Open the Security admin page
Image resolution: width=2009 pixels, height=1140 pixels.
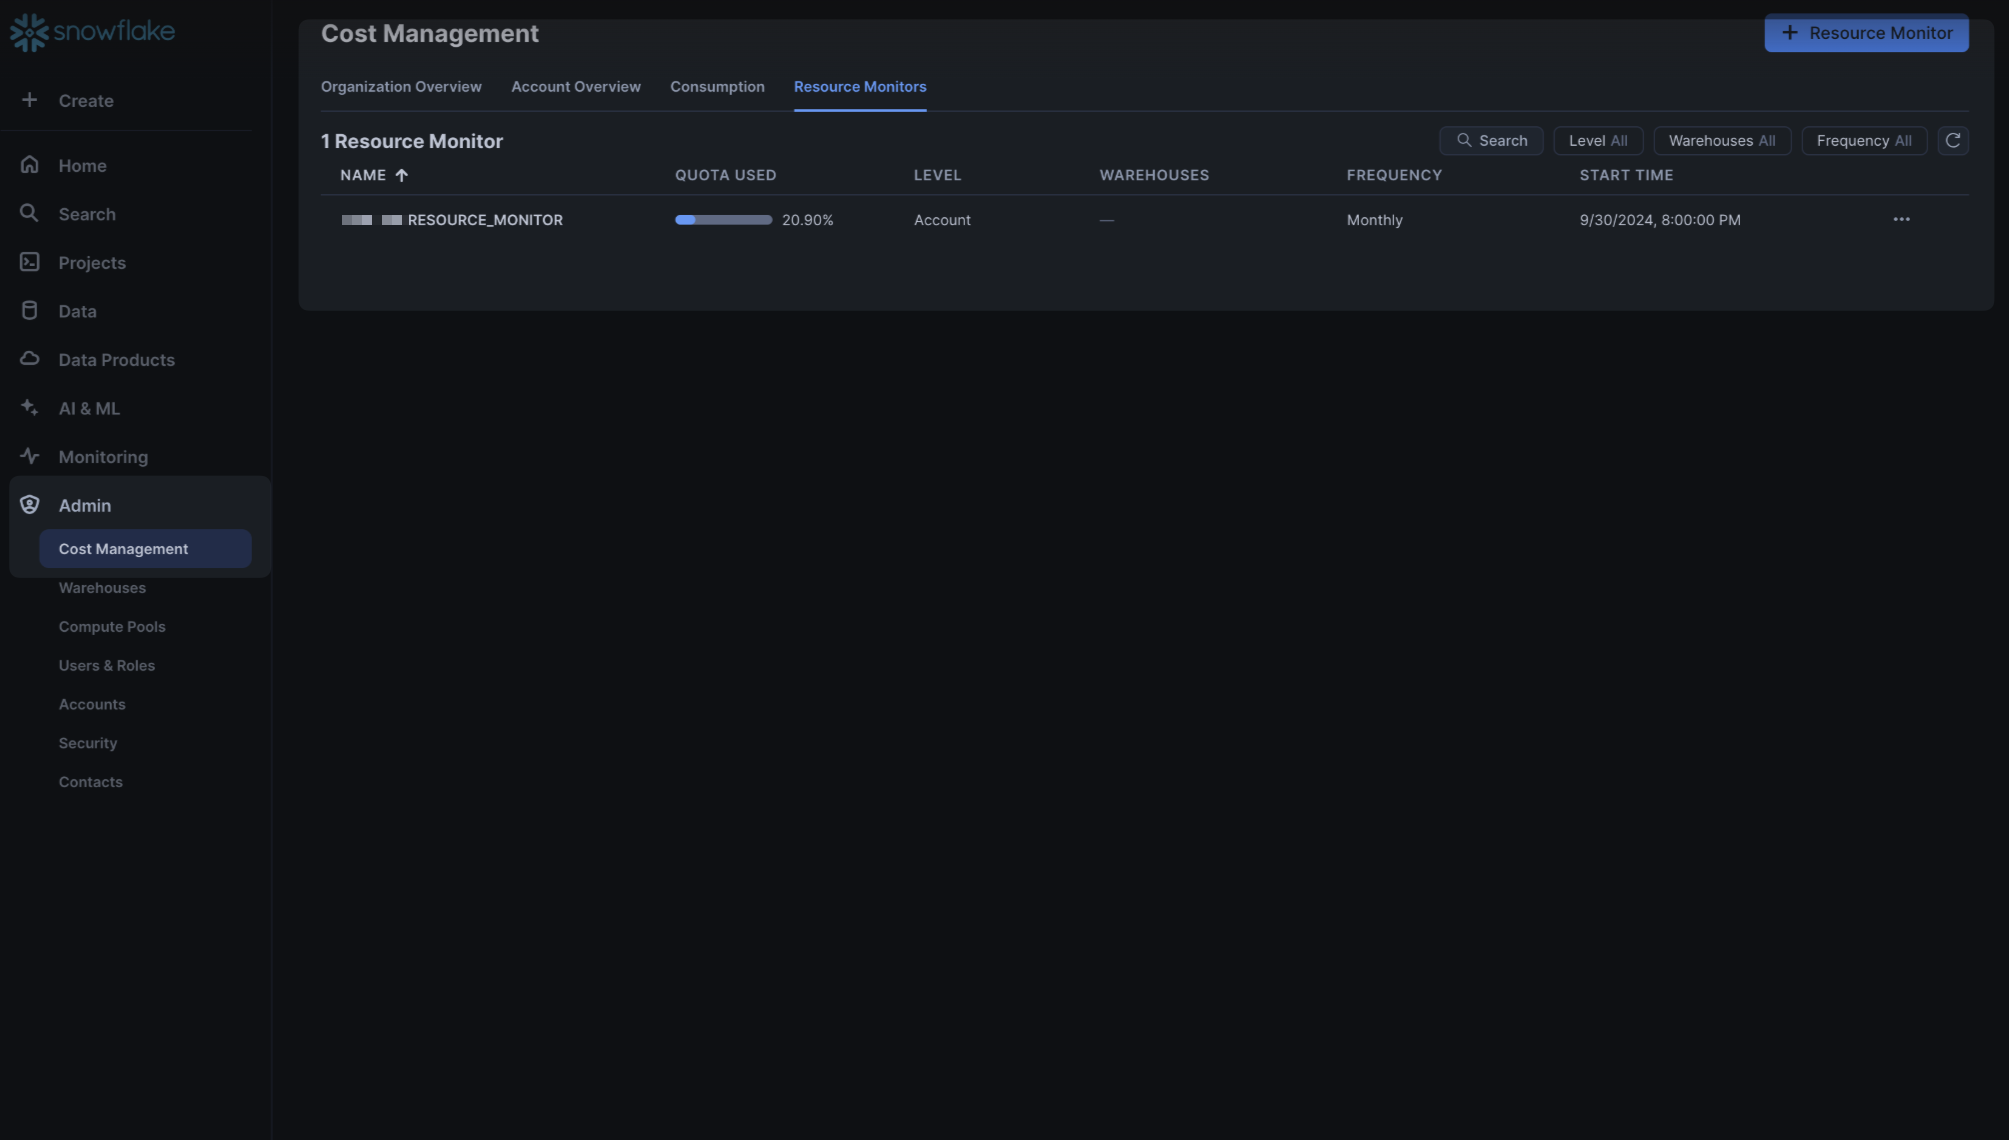pos(88,743)
